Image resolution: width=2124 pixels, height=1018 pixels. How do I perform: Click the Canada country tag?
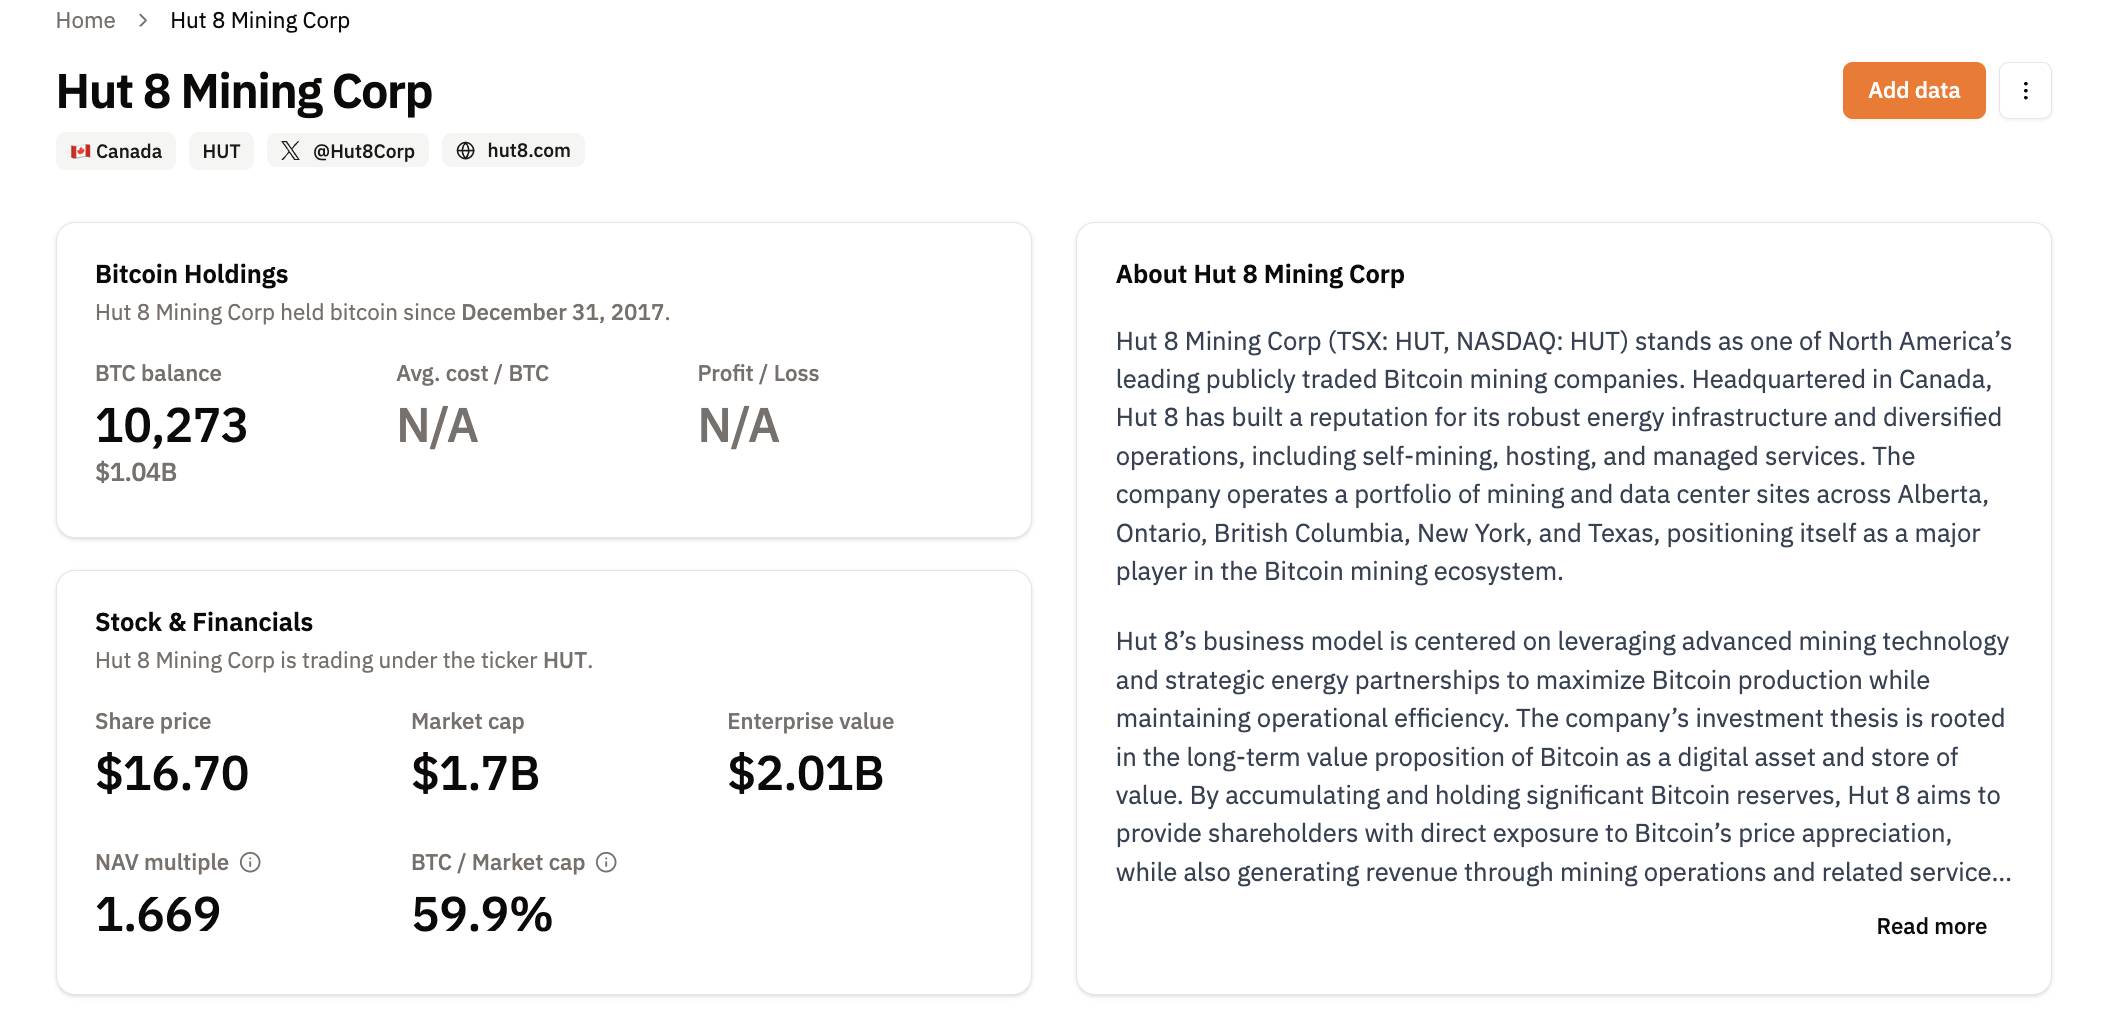(x=116, y=151)
